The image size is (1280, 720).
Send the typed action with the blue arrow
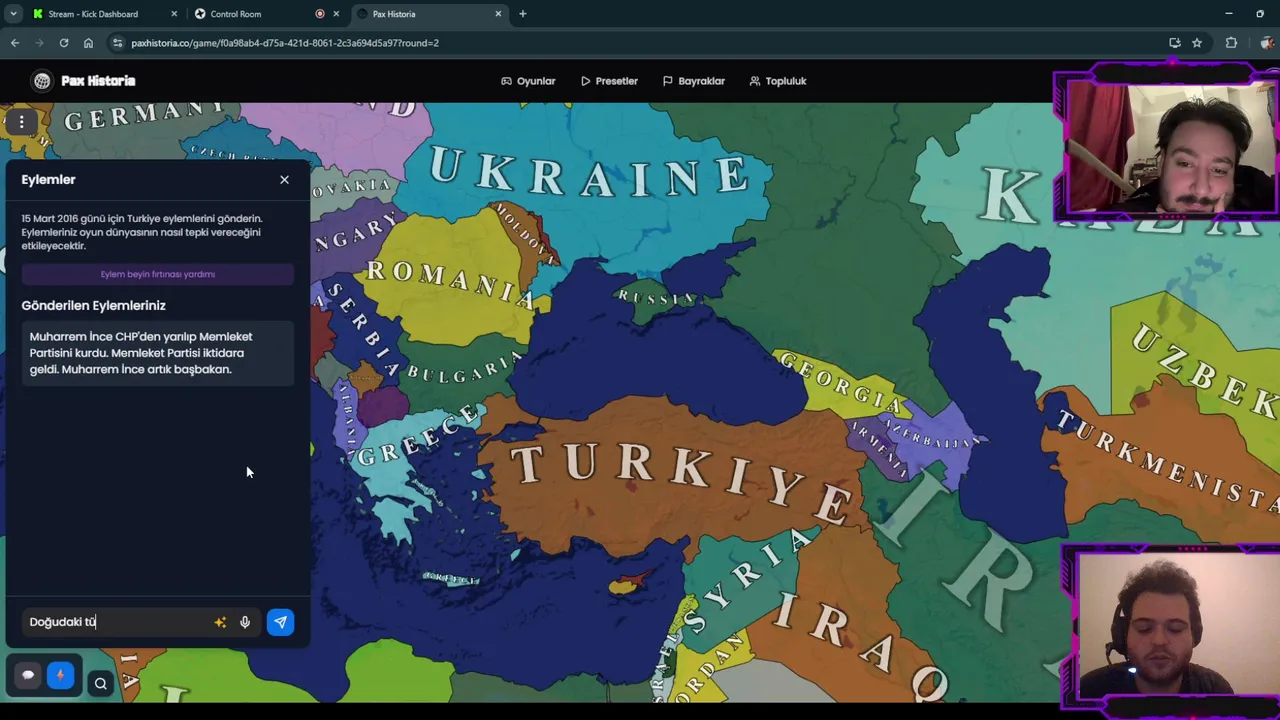click(x=280, y=622)
